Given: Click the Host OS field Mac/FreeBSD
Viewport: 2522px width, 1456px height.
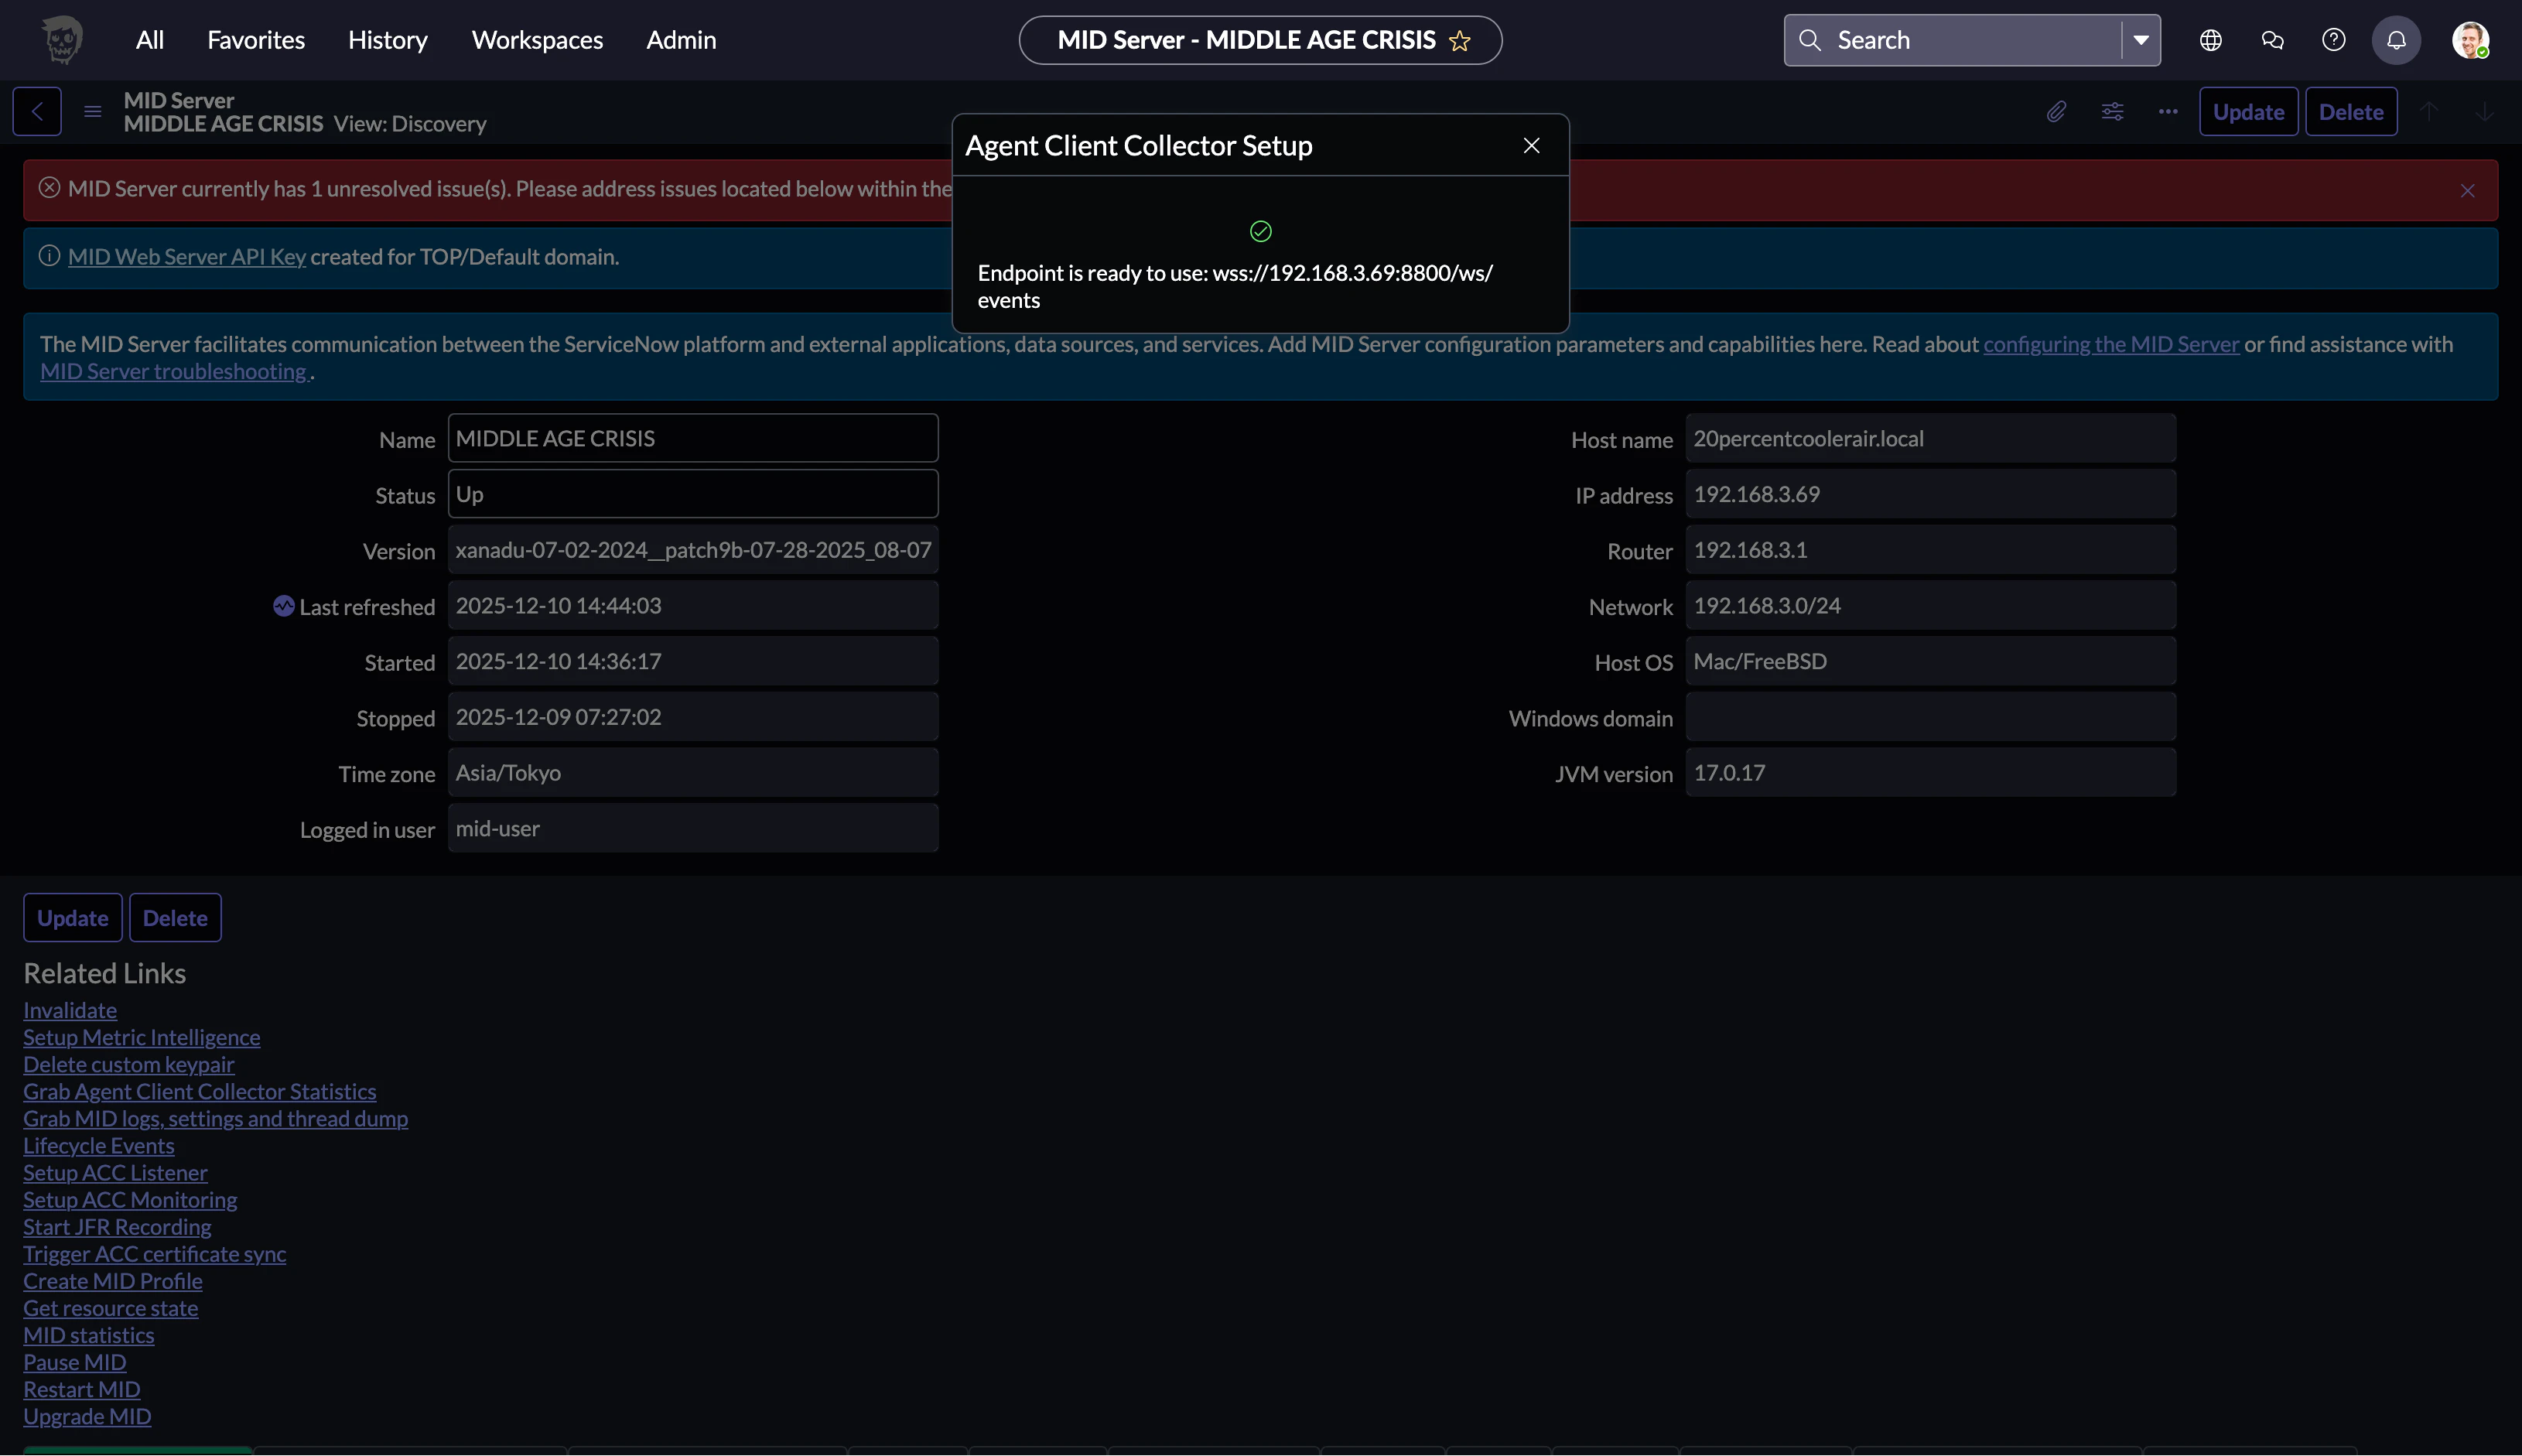Looking at the screenshot, I should pyautogui.click(x=1930, y=661).
